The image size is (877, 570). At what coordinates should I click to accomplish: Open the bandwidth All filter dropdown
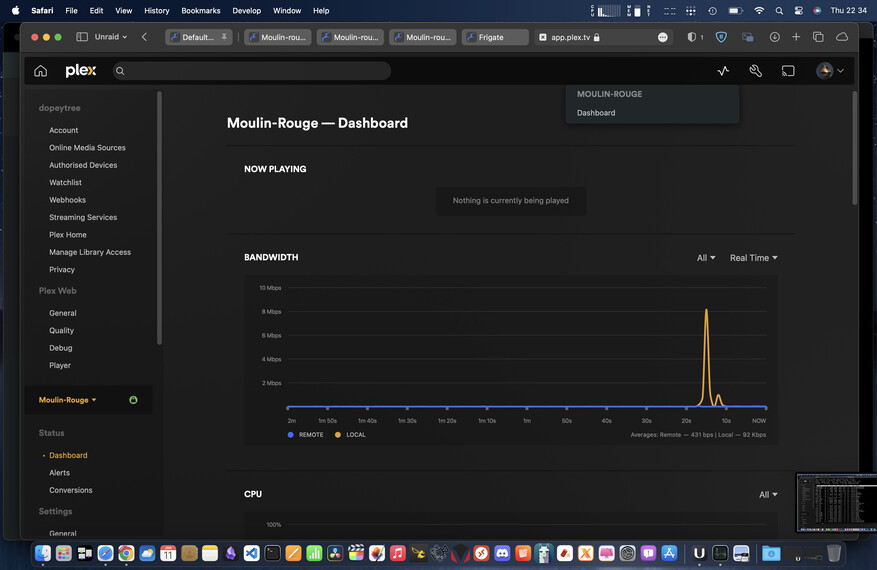coord(706,258)
